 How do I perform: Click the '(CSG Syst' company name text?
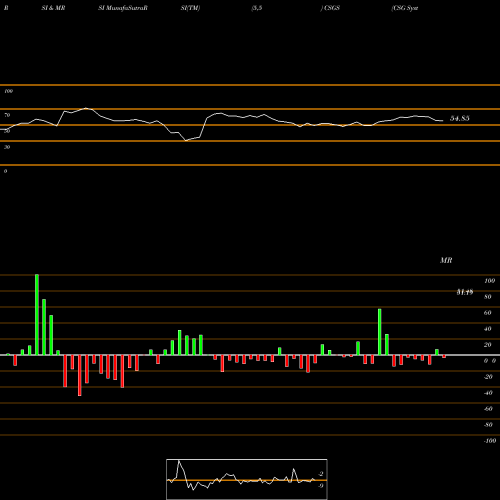[x=405, y=8]
